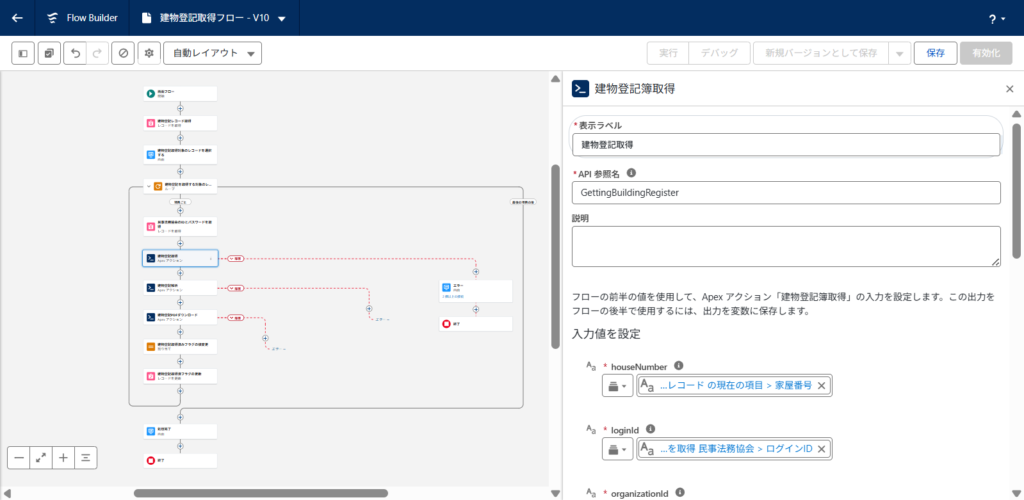1024x500 pixels.
Task: Click 新規バージョンとして保存 button
Action: click(821, 54)
